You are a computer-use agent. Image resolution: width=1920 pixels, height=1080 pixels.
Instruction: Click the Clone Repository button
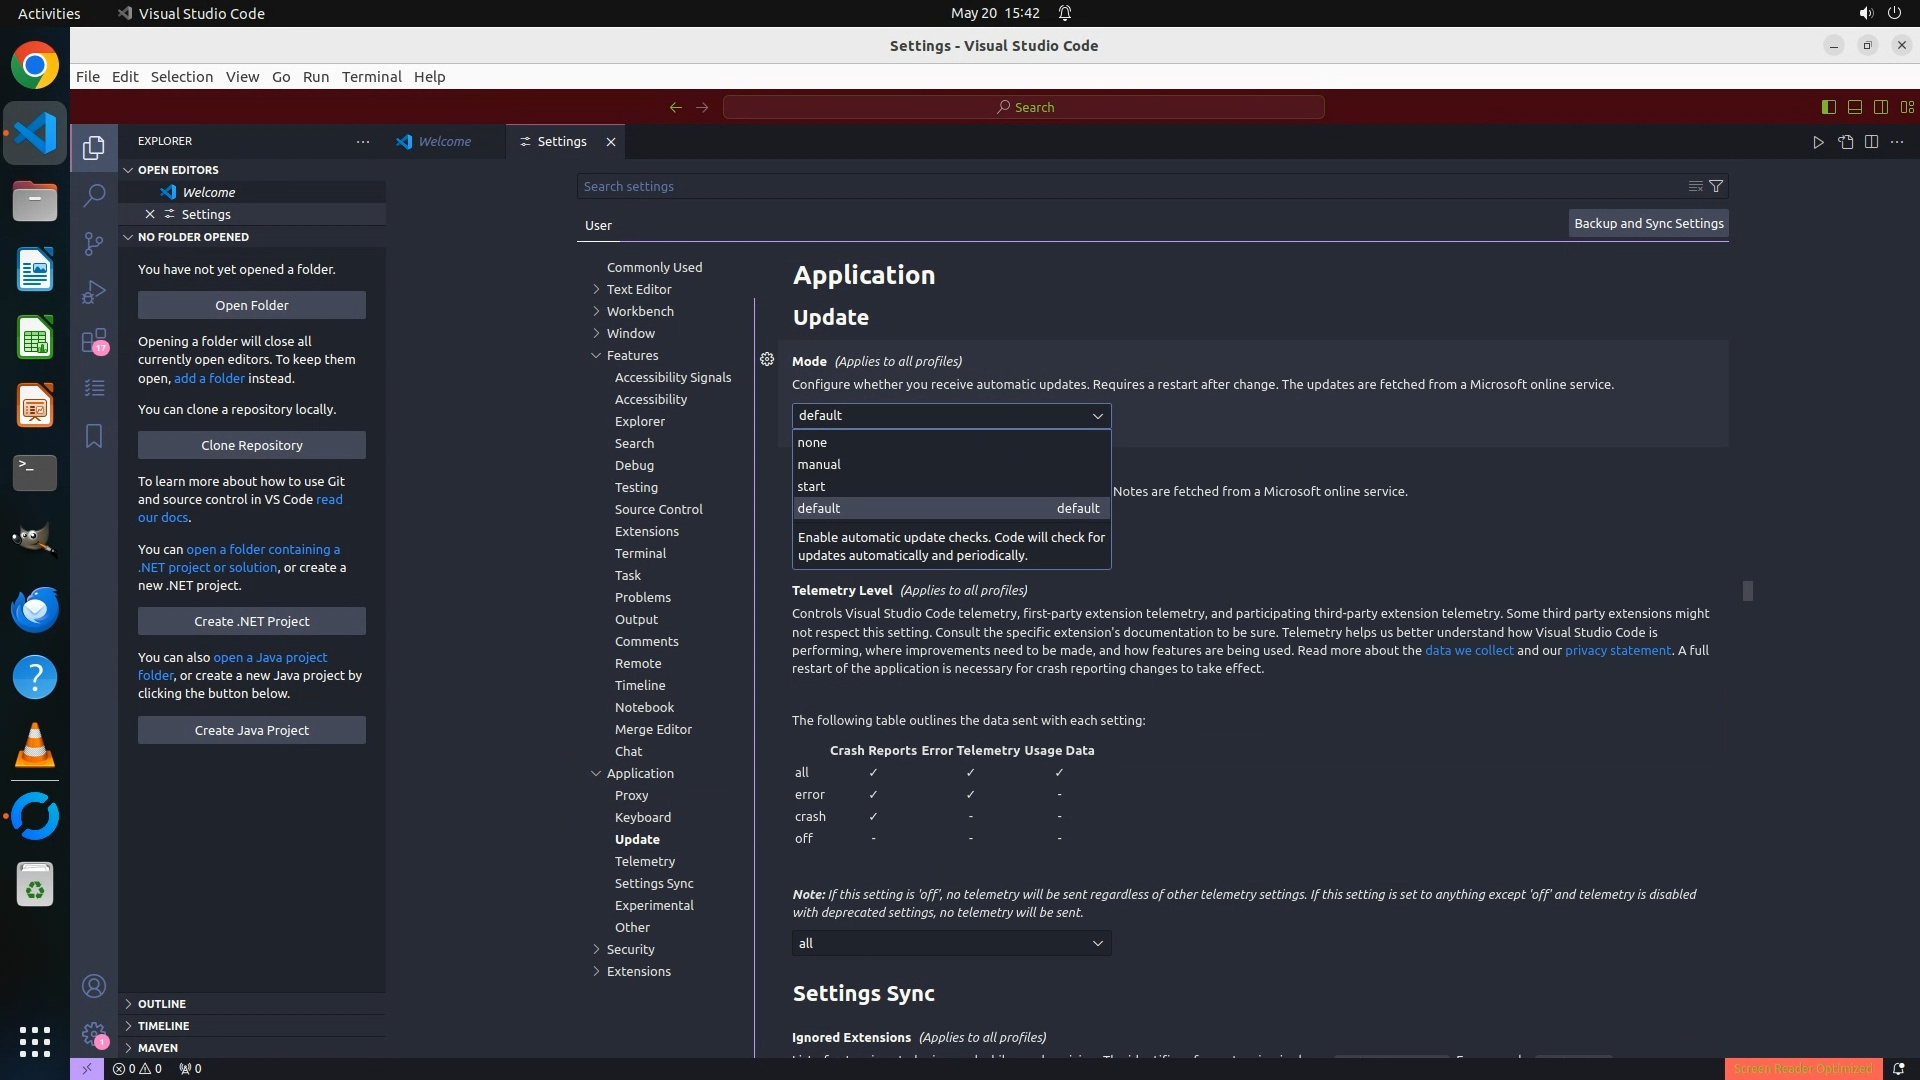click(x=252, y=445)
